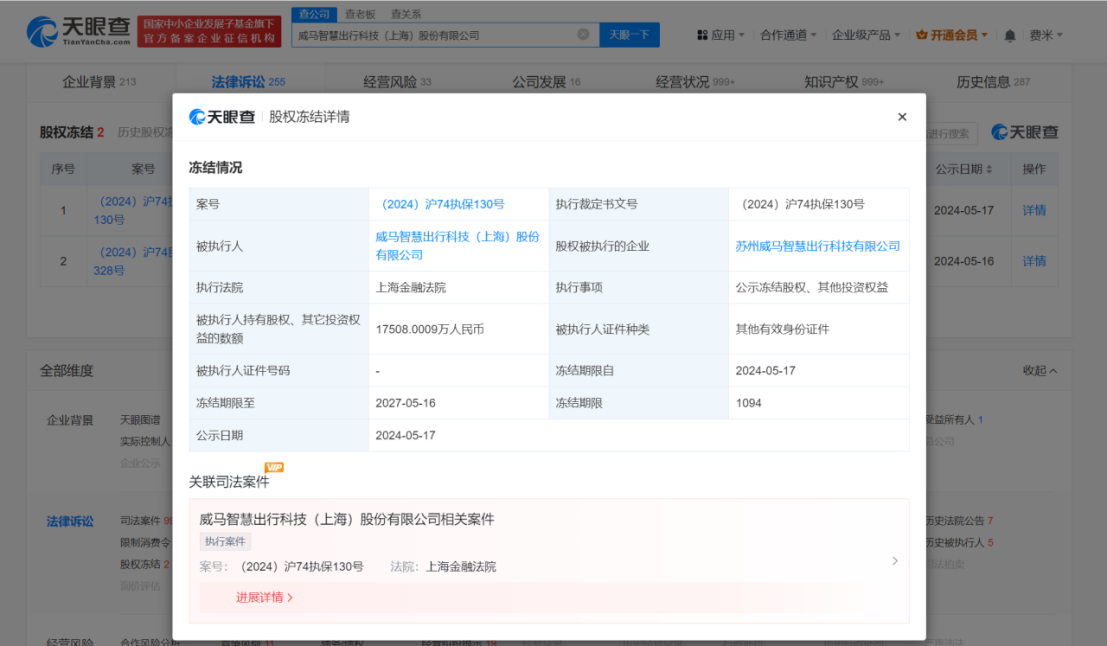
Task: Click the company name search input field
Action: (435, 35)
